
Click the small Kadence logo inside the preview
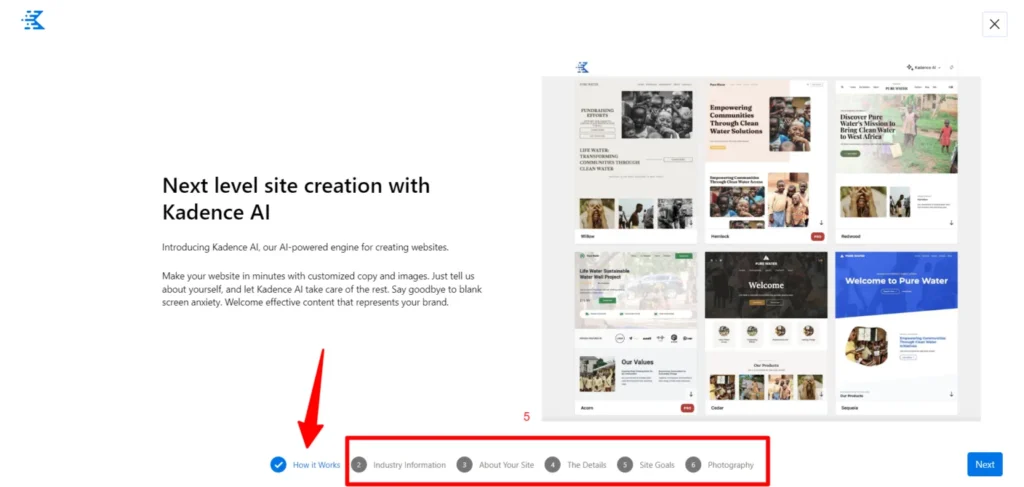[582, 67]
